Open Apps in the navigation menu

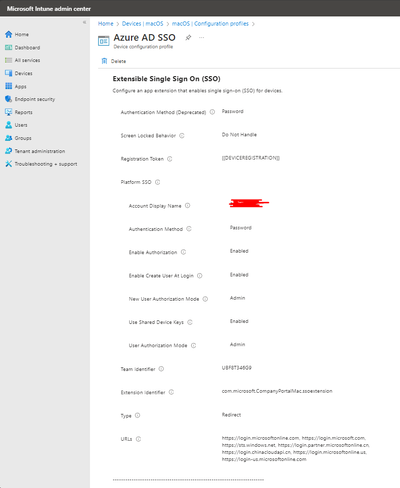coord(21,87)
